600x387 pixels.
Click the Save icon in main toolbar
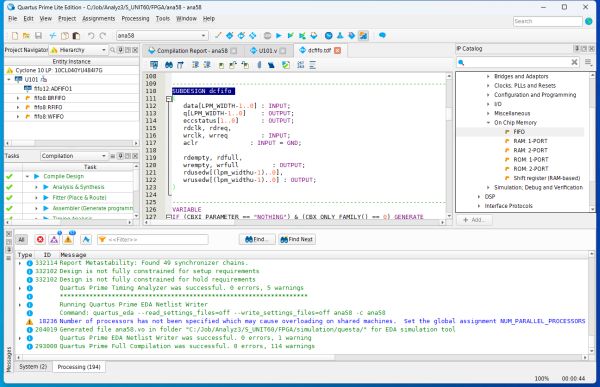[x=38, y=36]
